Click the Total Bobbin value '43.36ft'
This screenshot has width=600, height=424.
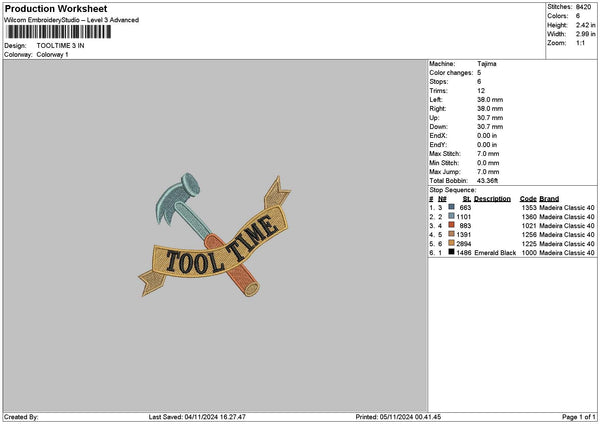click(x=488, y=181)
